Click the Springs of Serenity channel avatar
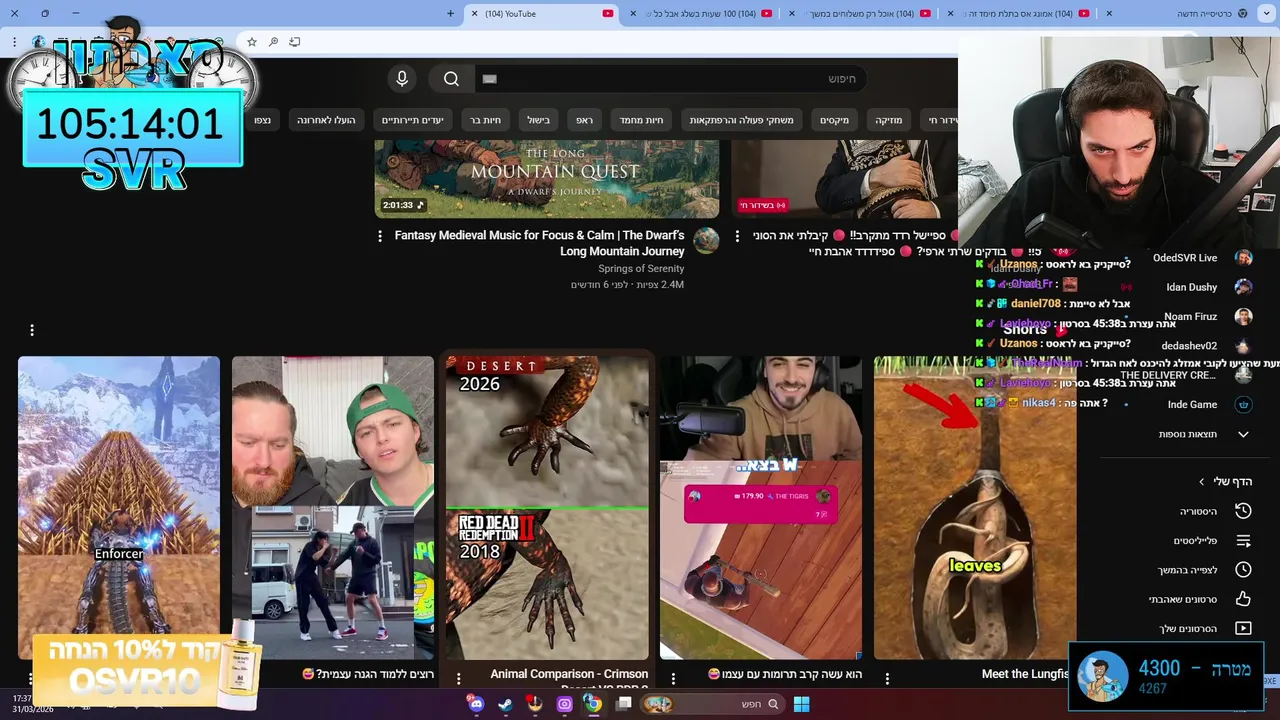 pyautogui.click(x=706, y=240)
